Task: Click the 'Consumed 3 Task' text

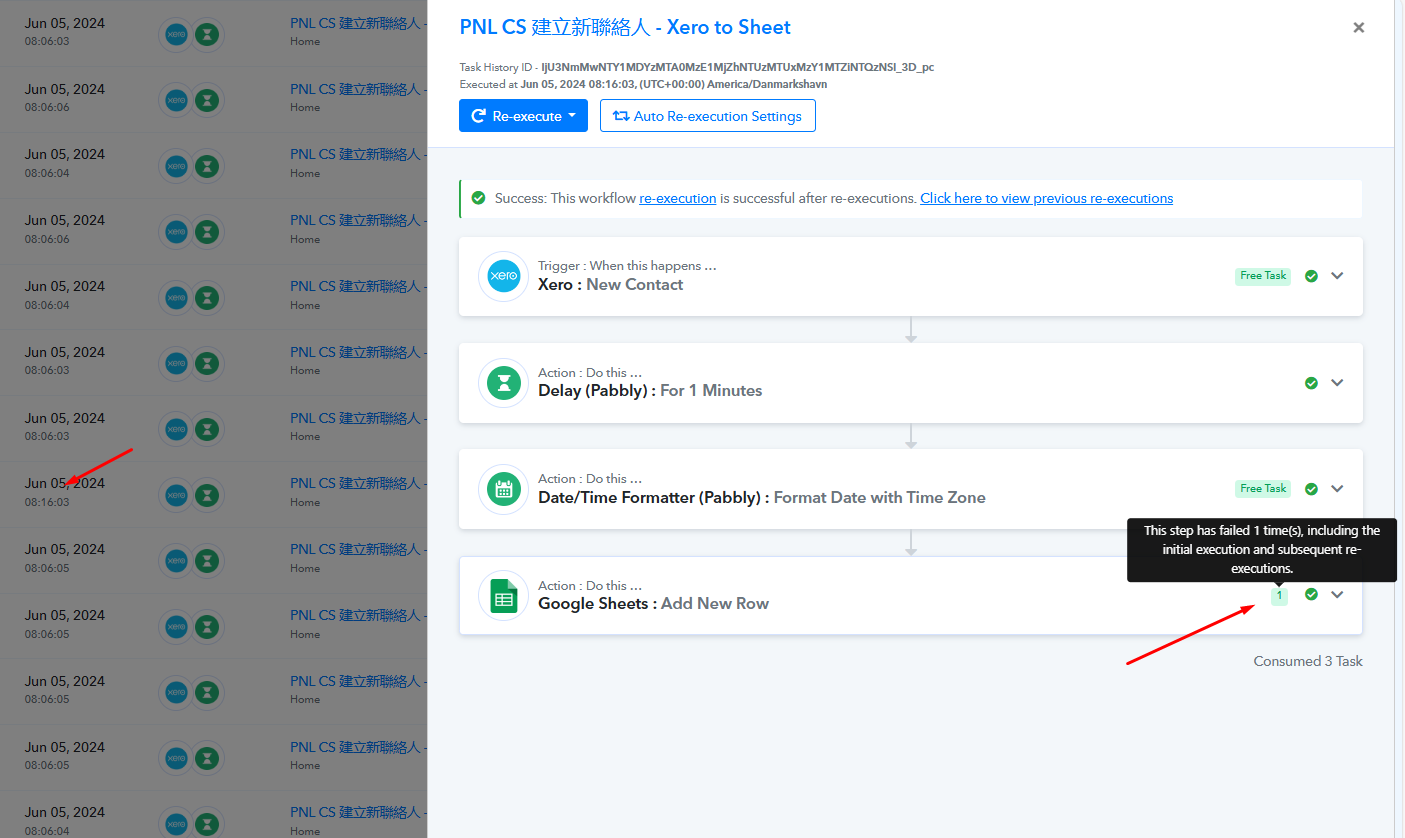Action: coord(1308,661)
